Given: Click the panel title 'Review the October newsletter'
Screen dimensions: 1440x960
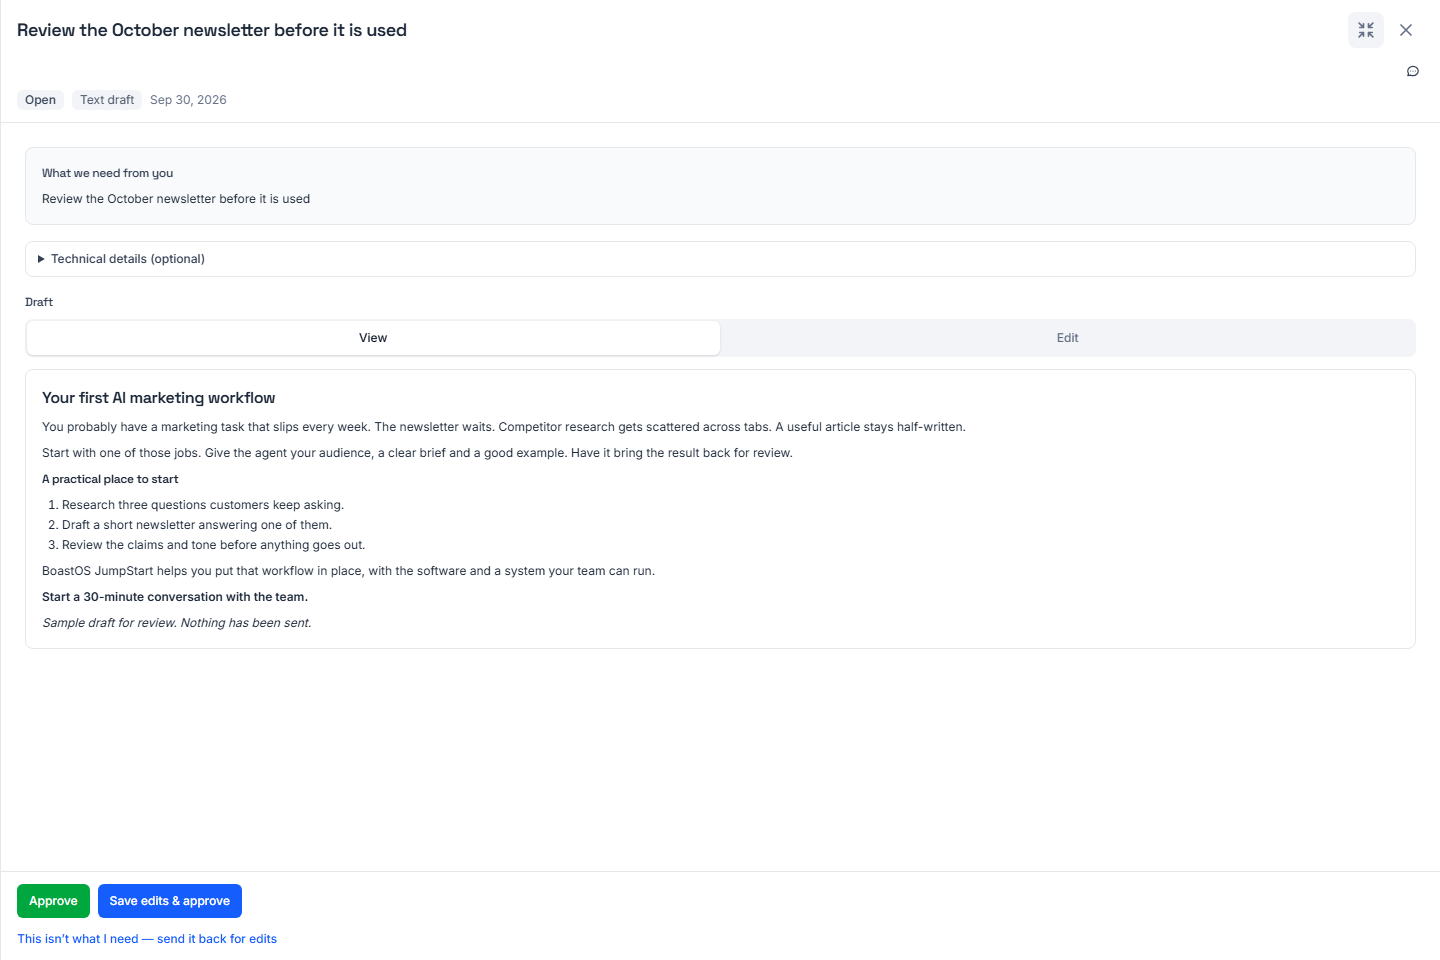Looking at the screenshot, I should 212,30.
